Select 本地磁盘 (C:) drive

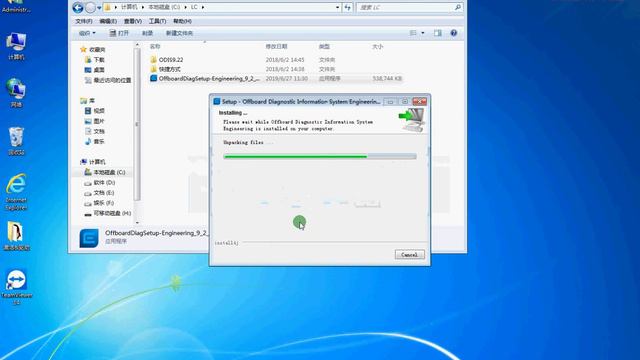pos(105,172)
